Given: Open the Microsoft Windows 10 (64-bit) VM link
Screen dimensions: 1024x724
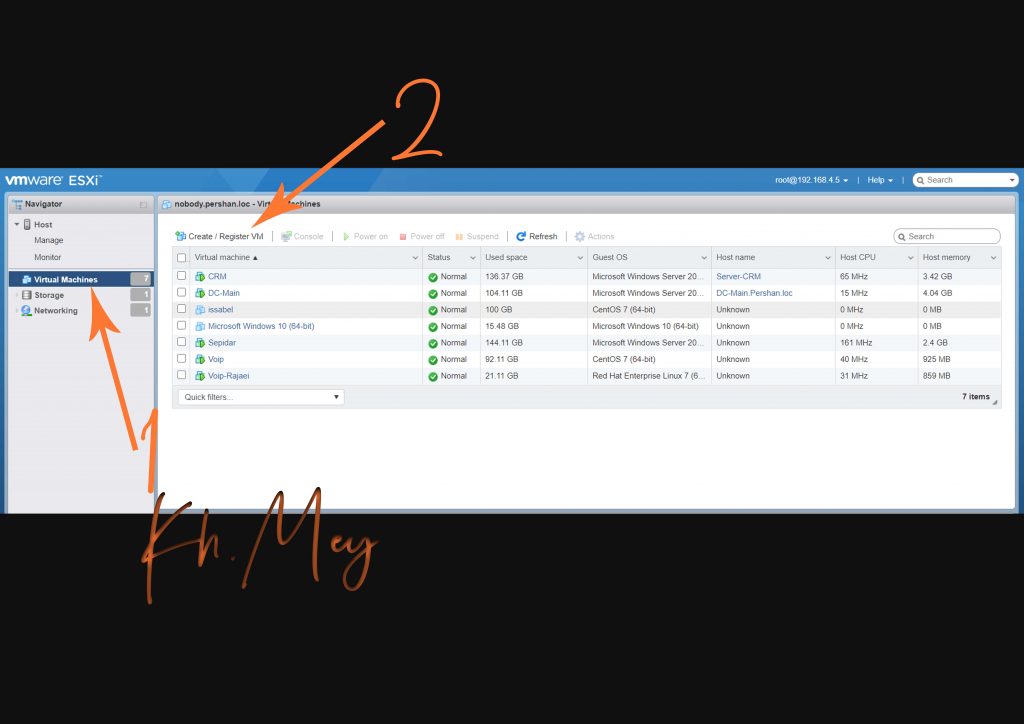Looking at the screenshot, I should [x=261, y=326].
